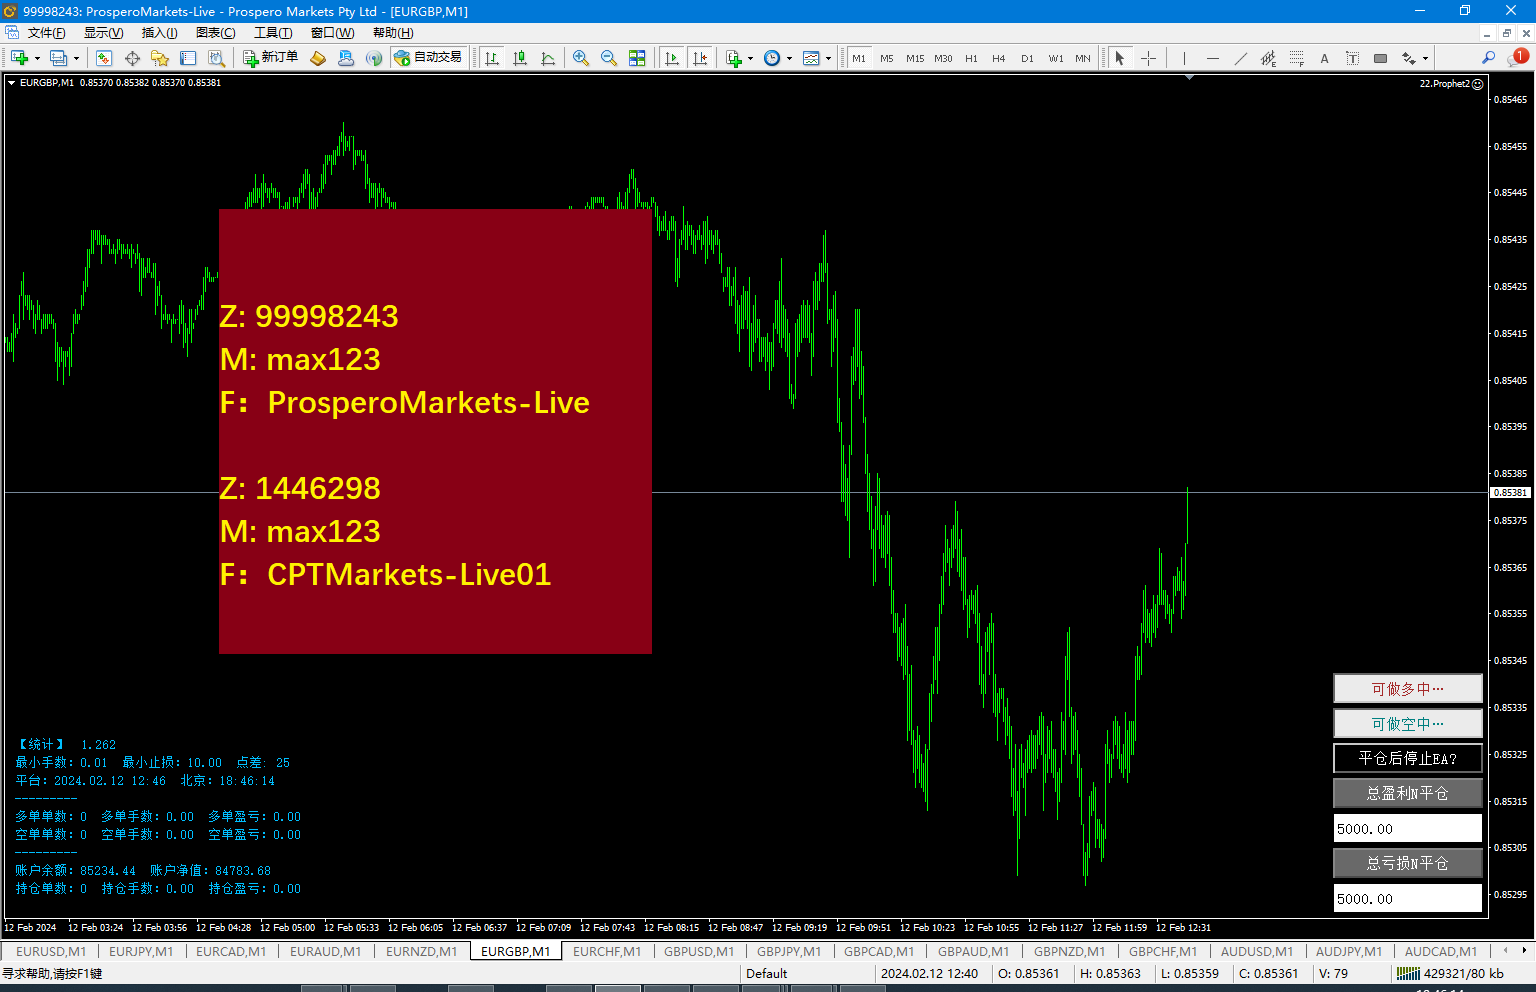Expand the templates dropdown arrow
Image resolution: width=1536 pixels, height=992 pixels.
point(828,58)
